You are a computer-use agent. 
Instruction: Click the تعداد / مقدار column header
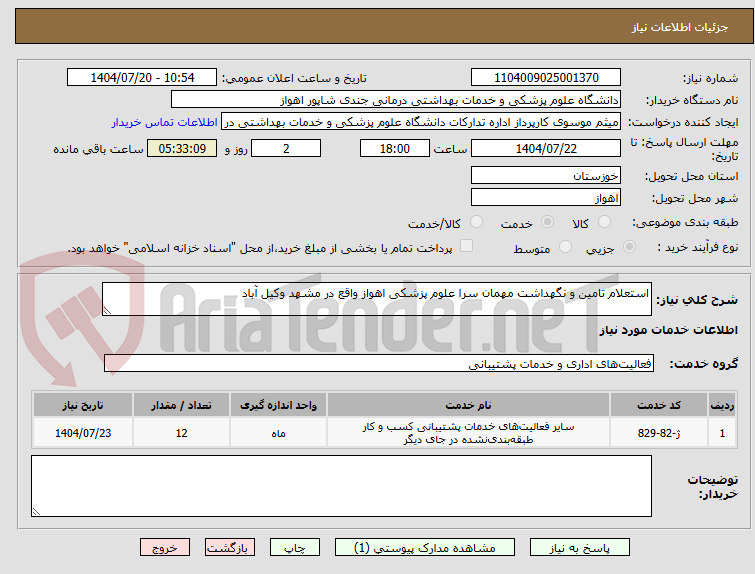(181, 405)
